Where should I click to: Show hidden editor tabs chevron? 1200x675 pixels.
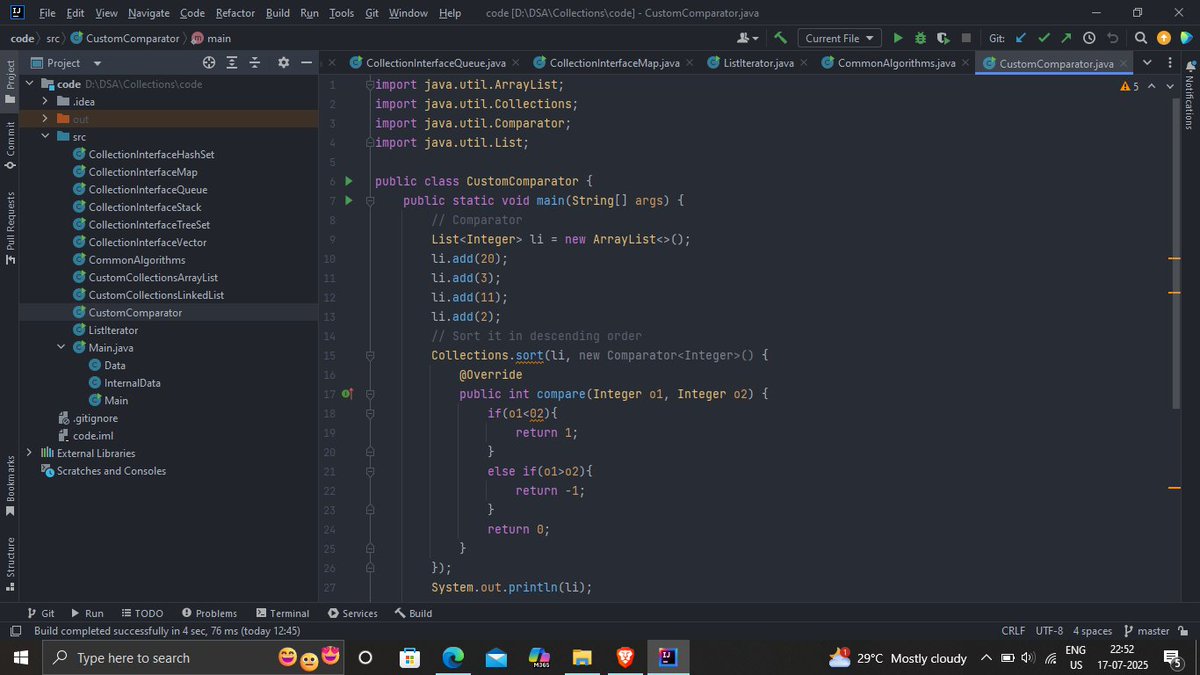coord(1147,62)
